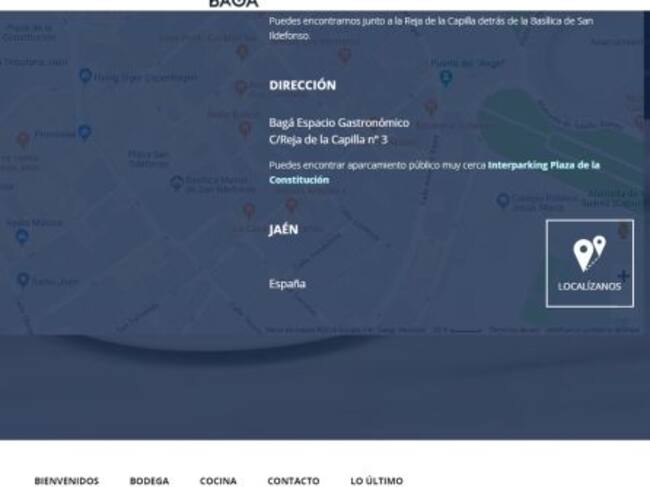This screenshot has height=487, width=650.
Task: Click the plus icon beside Localízanos
Action: [x=623, y=275]
